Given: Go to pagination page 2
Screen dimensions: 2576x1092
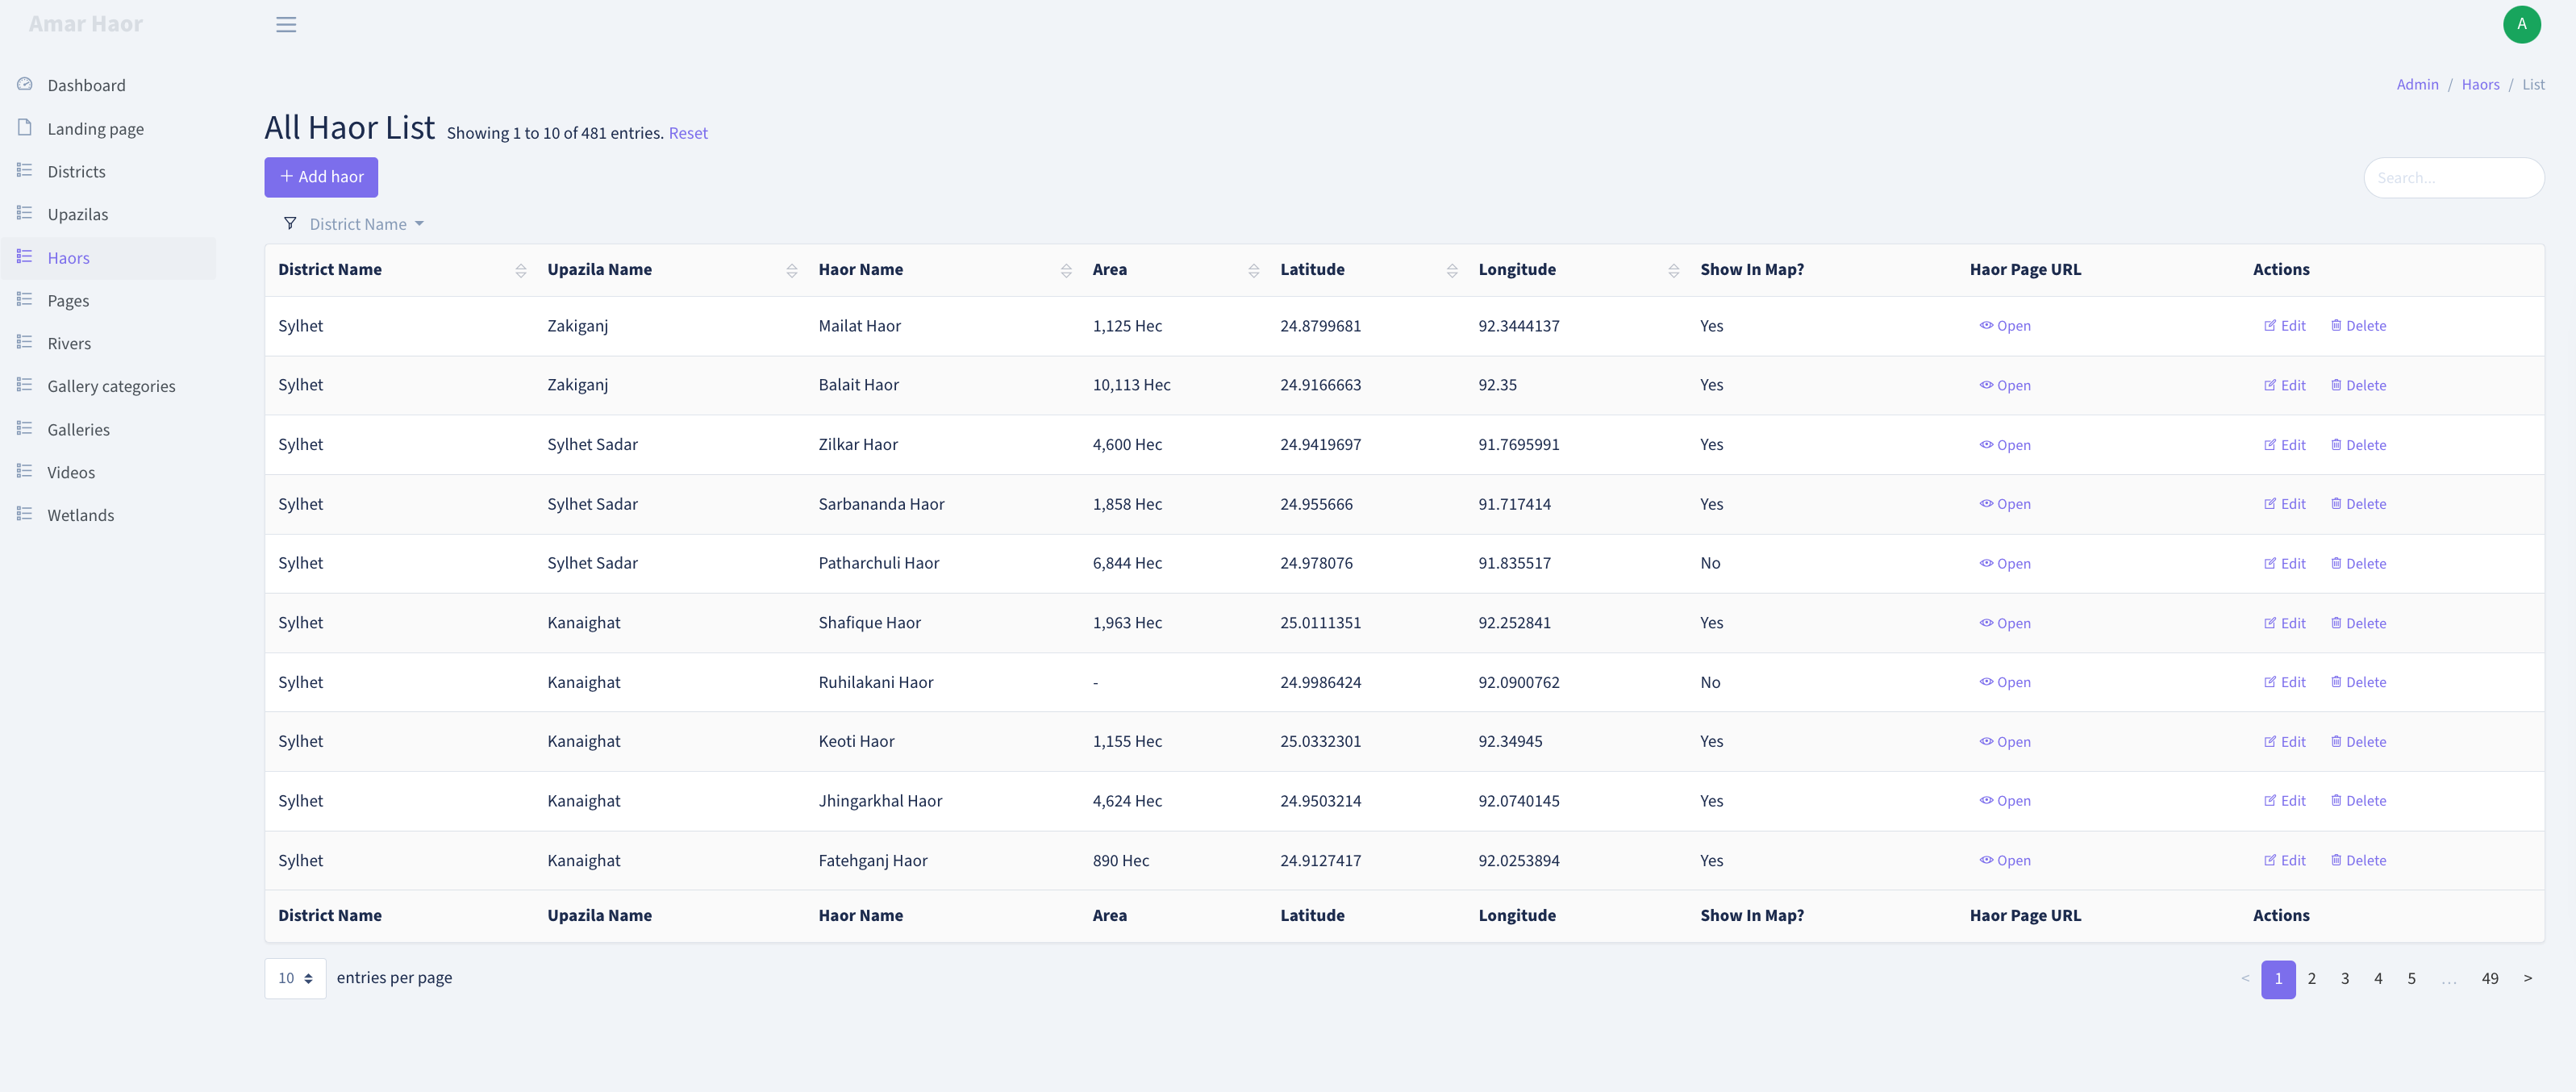Looking at the screenshot, I should pos(2311,979).
